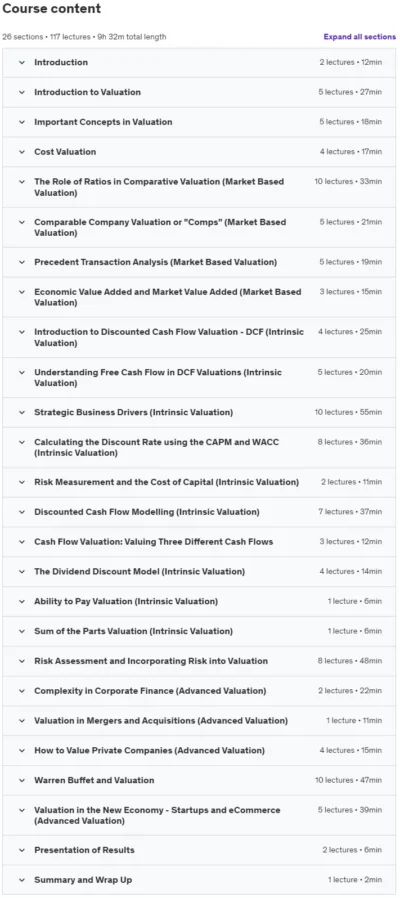The width and height of the screenshot is (400, 898).
Task: Expand the Introduction section chevron
Action: click(22, 62)
